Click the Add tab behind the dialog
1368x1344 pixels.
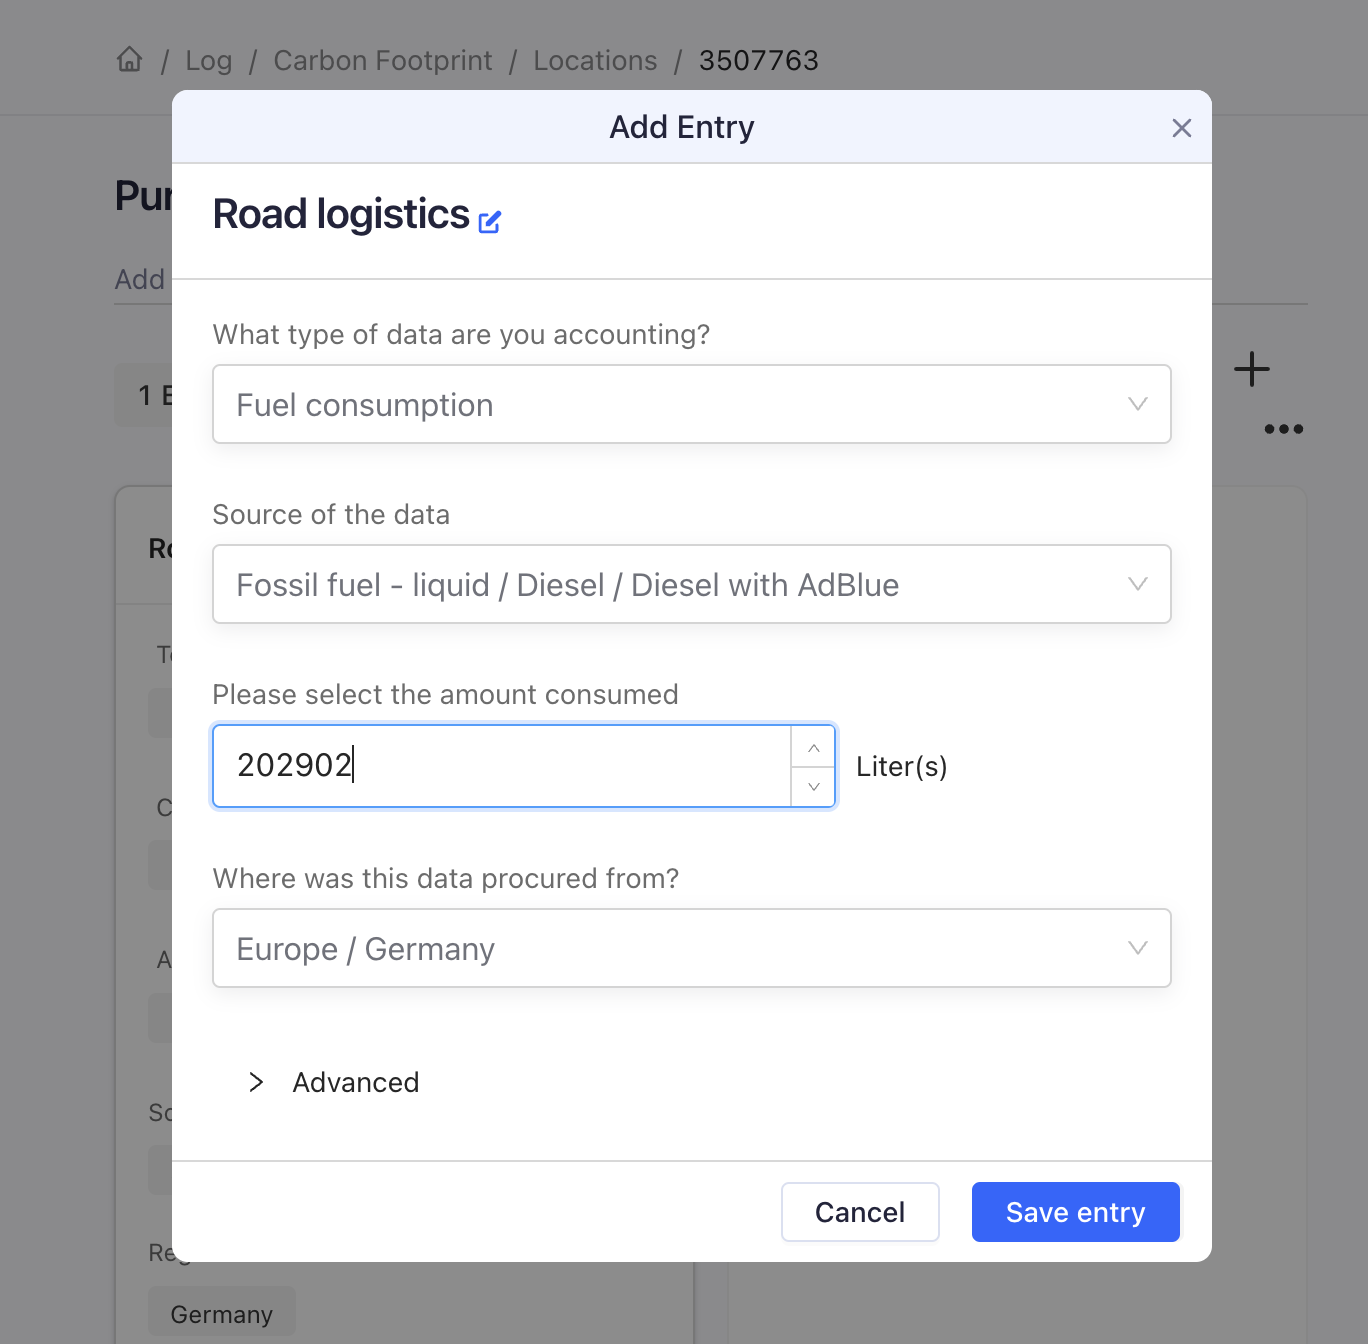coord(140,279)
